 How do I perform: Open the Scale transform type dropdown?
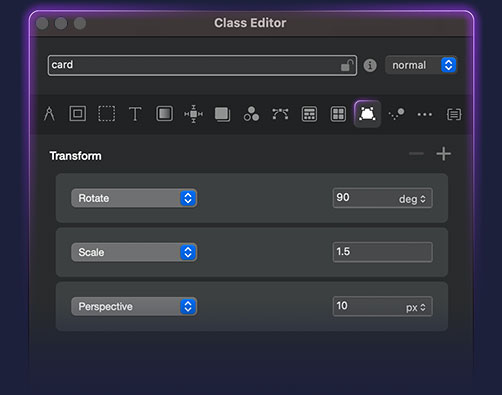click(134, 252)
